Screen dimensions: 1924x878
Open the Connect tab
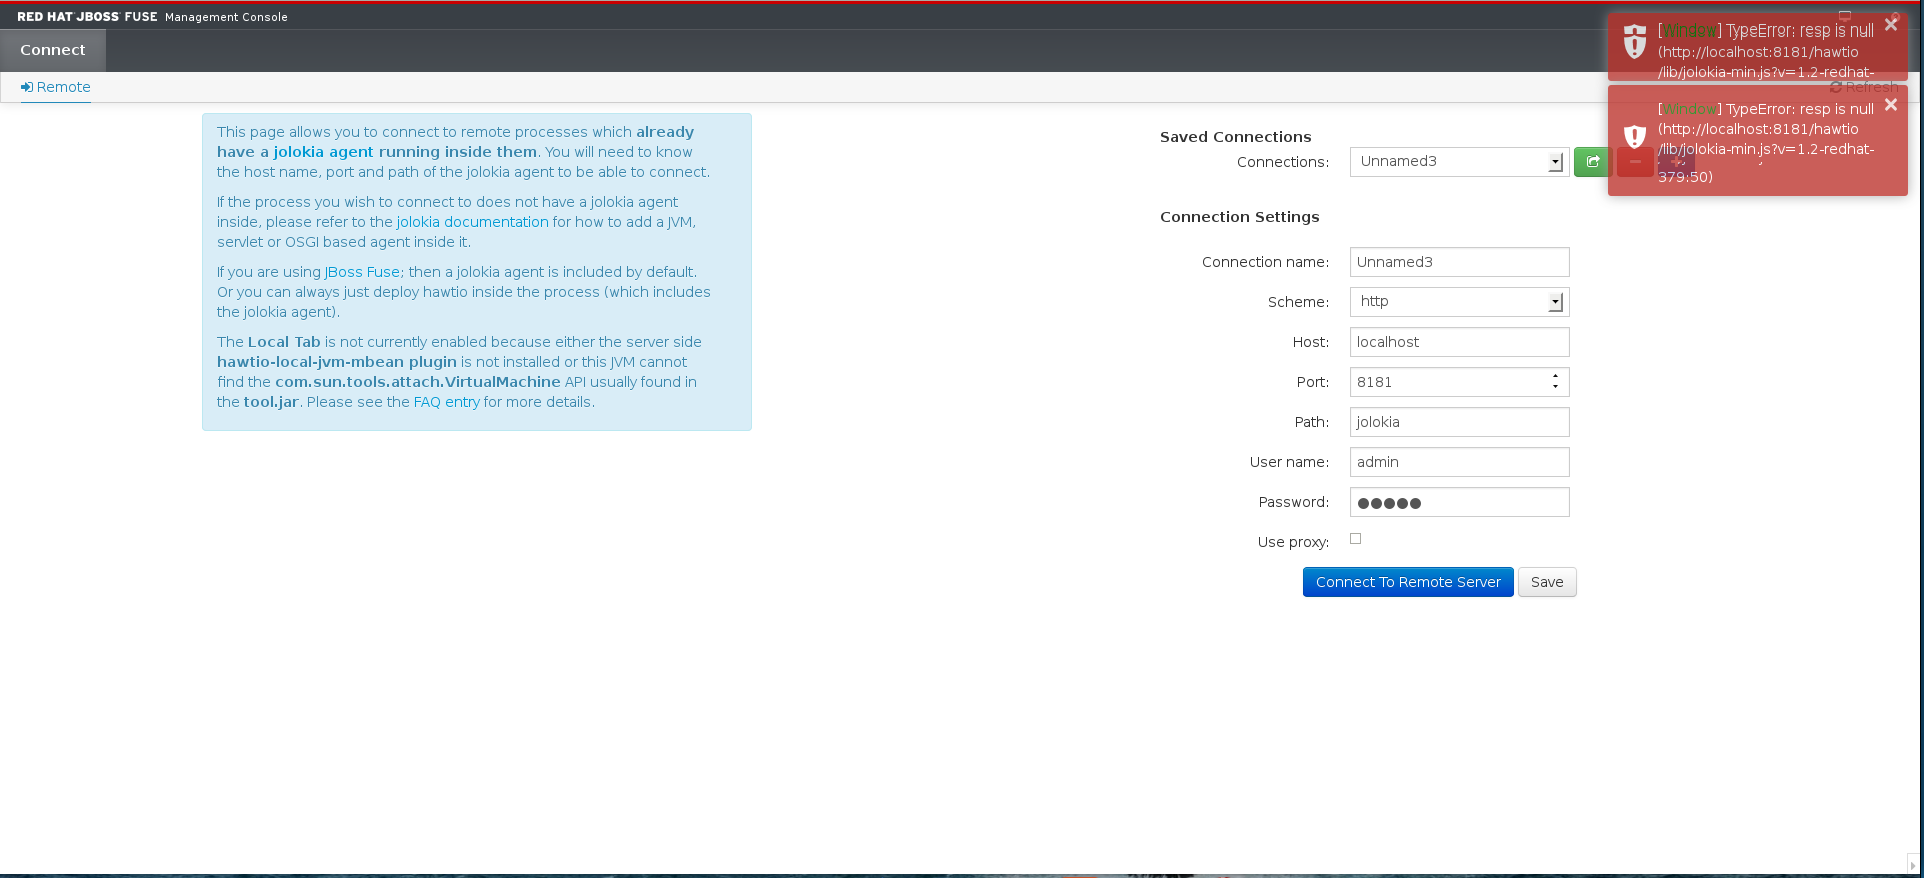click(x=53, y=50)
